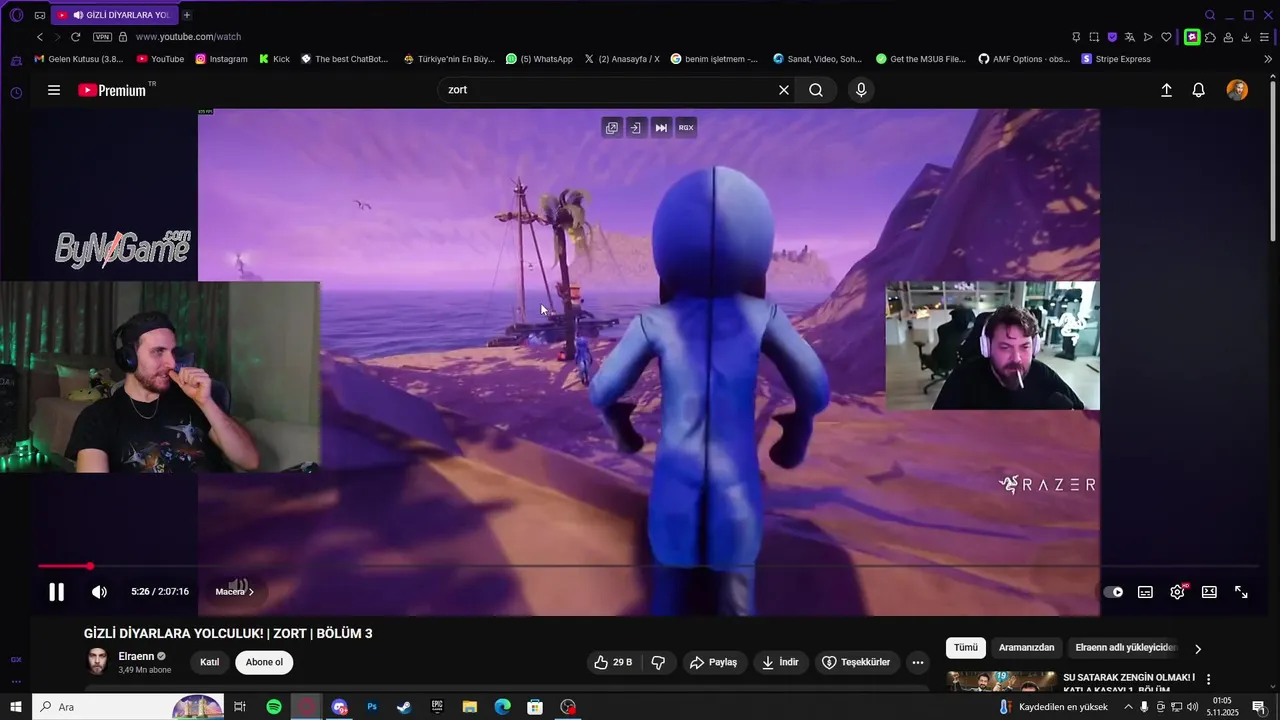The image size is (1280, 720).
Task: Open Gelen Kutusu bookmark
Action: [x=79, y=59]
